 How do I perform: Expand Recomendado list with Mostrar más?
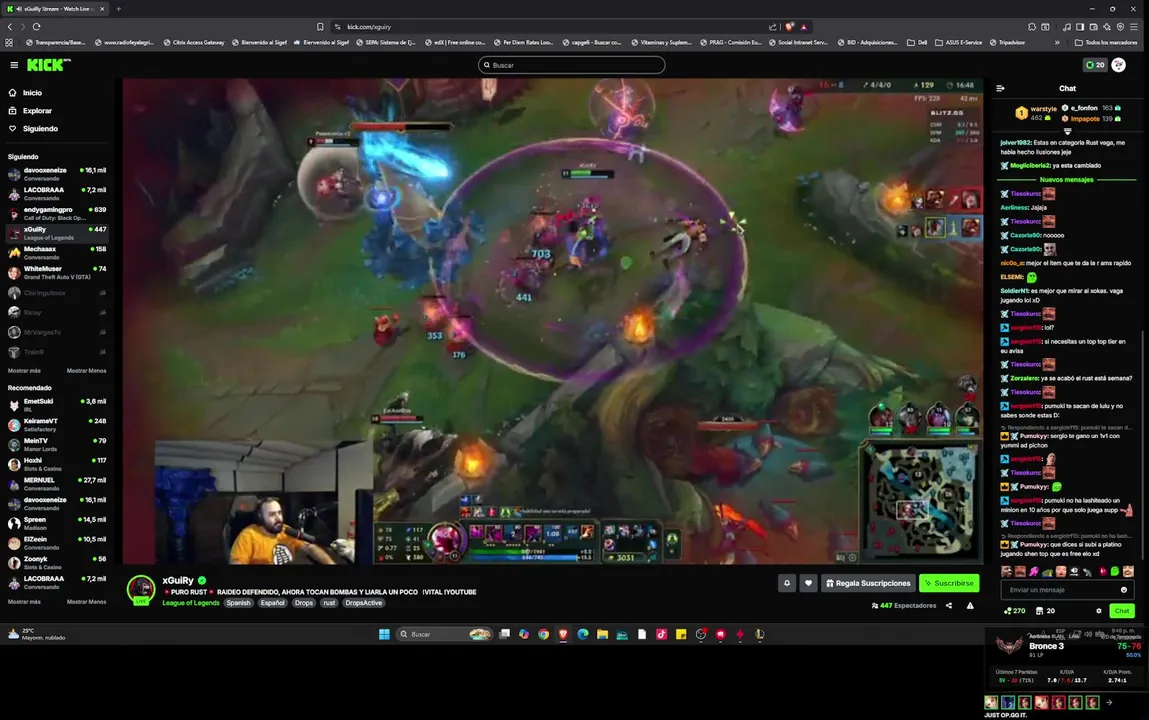click(x=24, y=601)
